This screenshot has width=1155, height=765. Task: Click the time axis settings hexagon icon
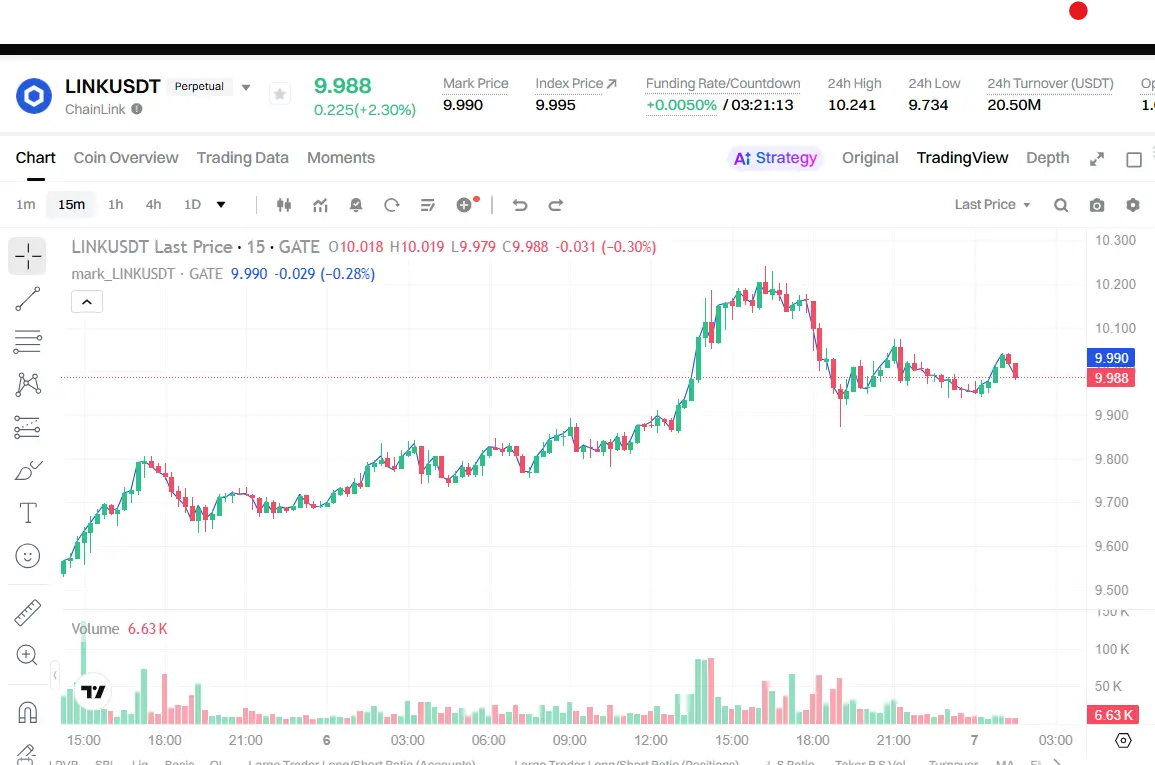[x=1123, y=740]
